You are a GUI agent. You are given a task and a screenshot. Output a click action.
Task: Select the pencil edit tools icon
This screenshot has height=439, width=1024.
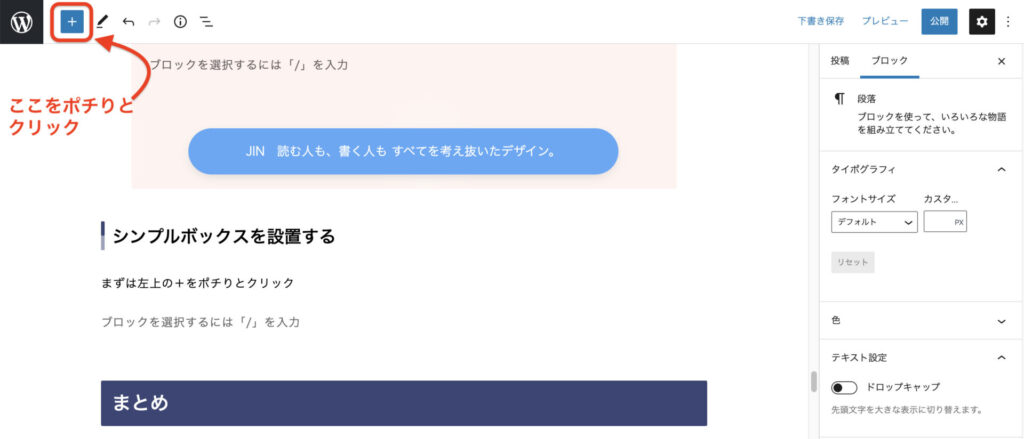[x=102, y=22]
